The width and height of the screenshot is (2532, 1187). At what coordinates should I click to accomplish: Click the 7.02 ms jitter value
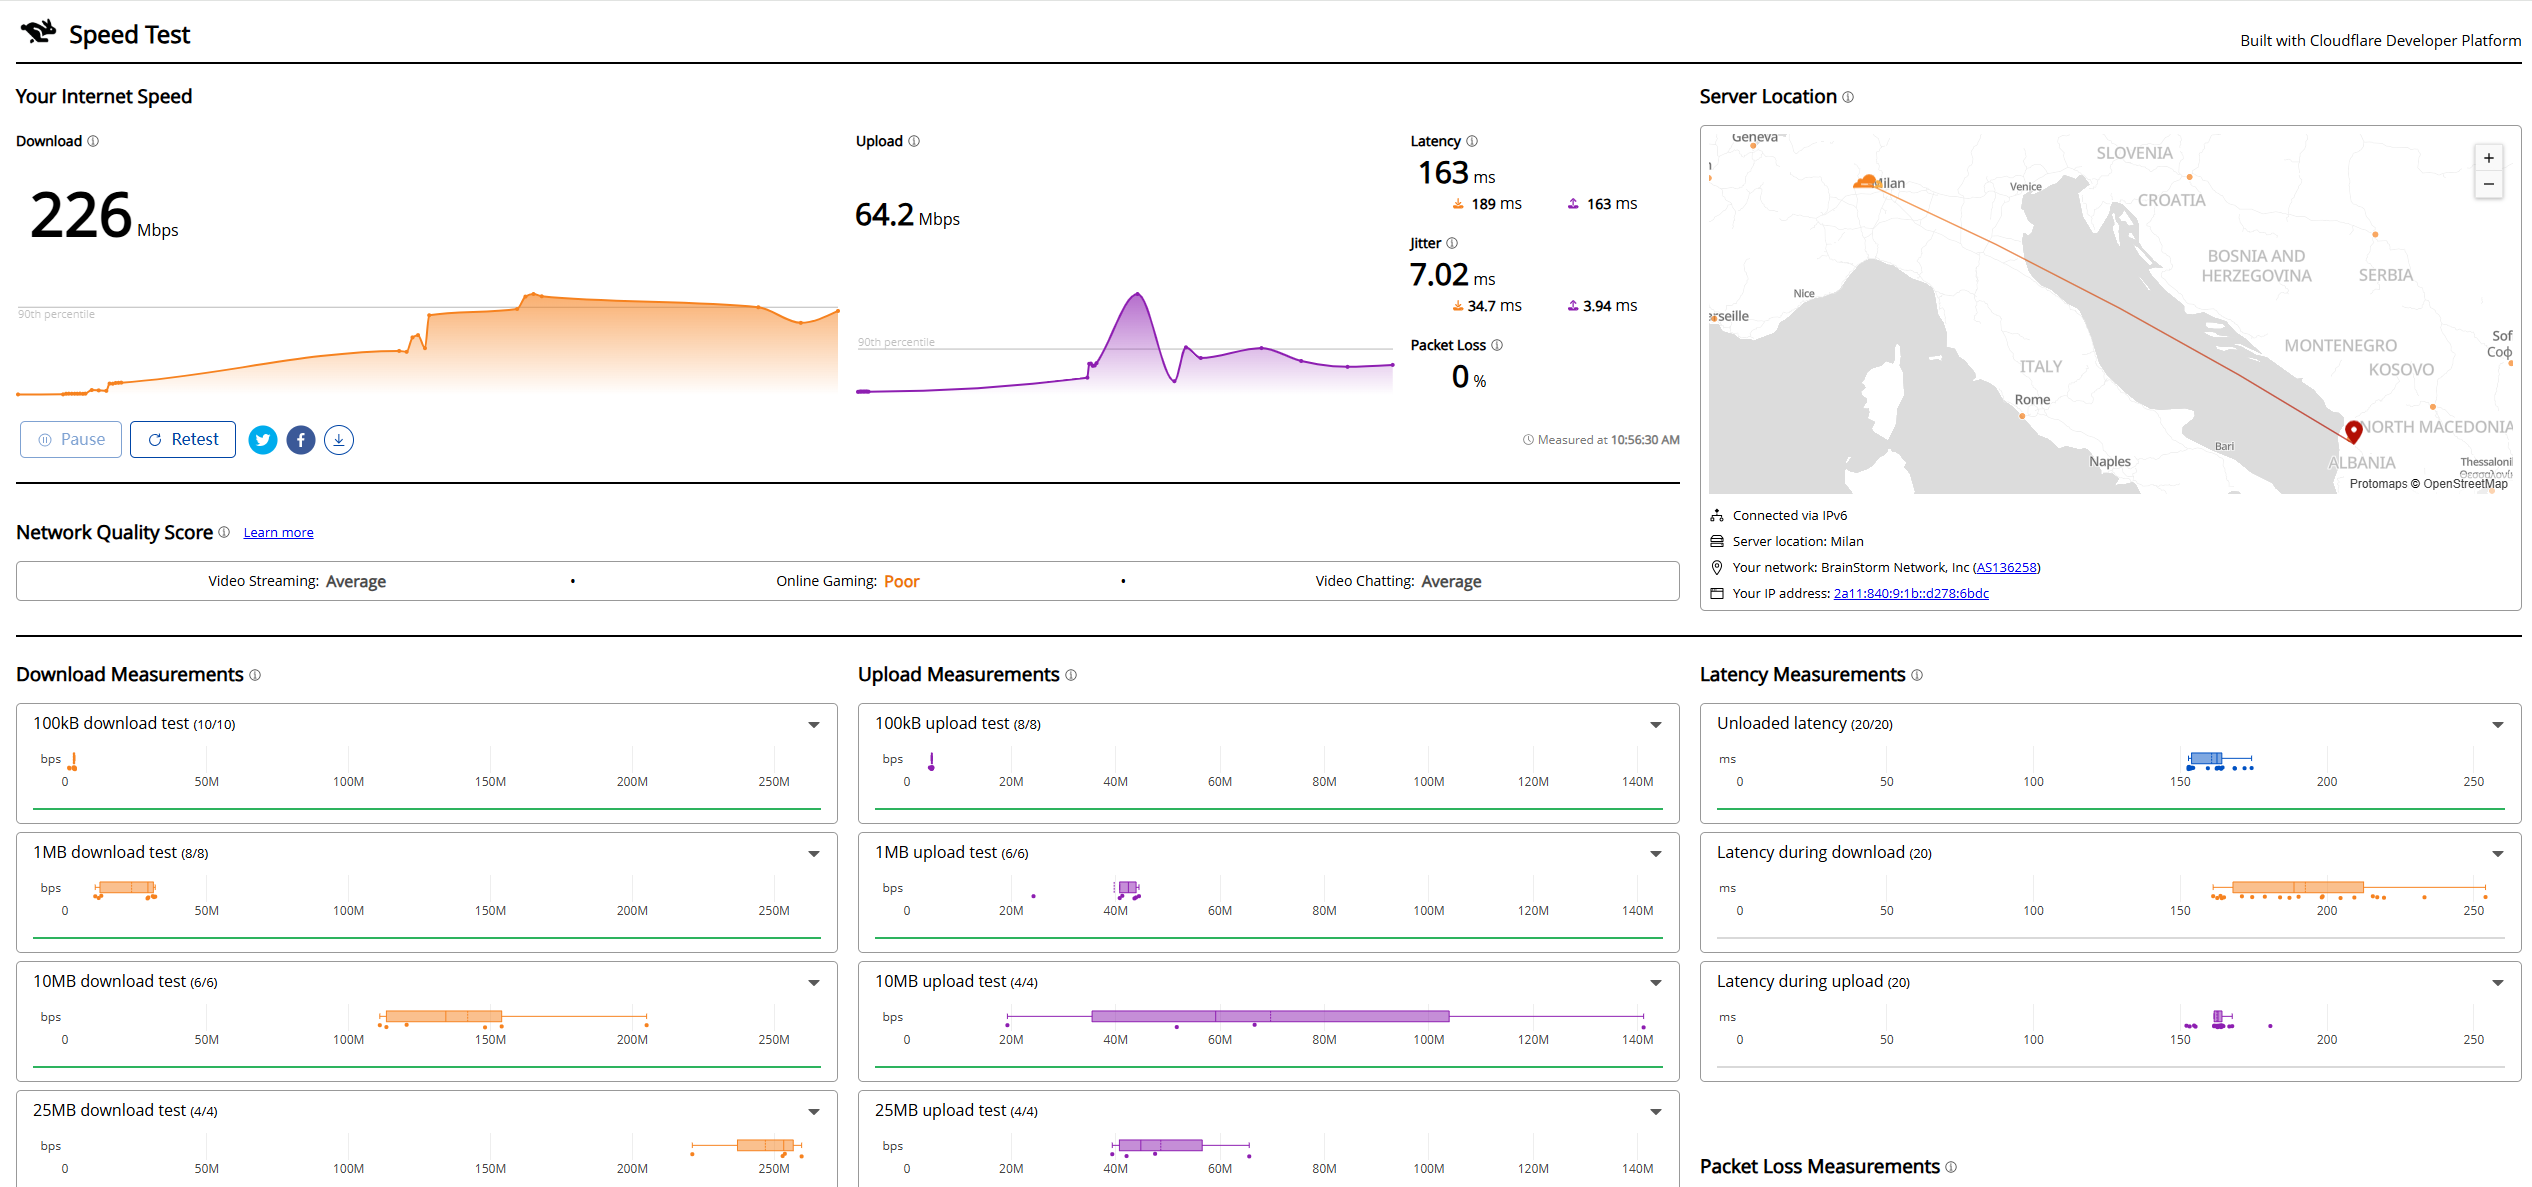1452,275
